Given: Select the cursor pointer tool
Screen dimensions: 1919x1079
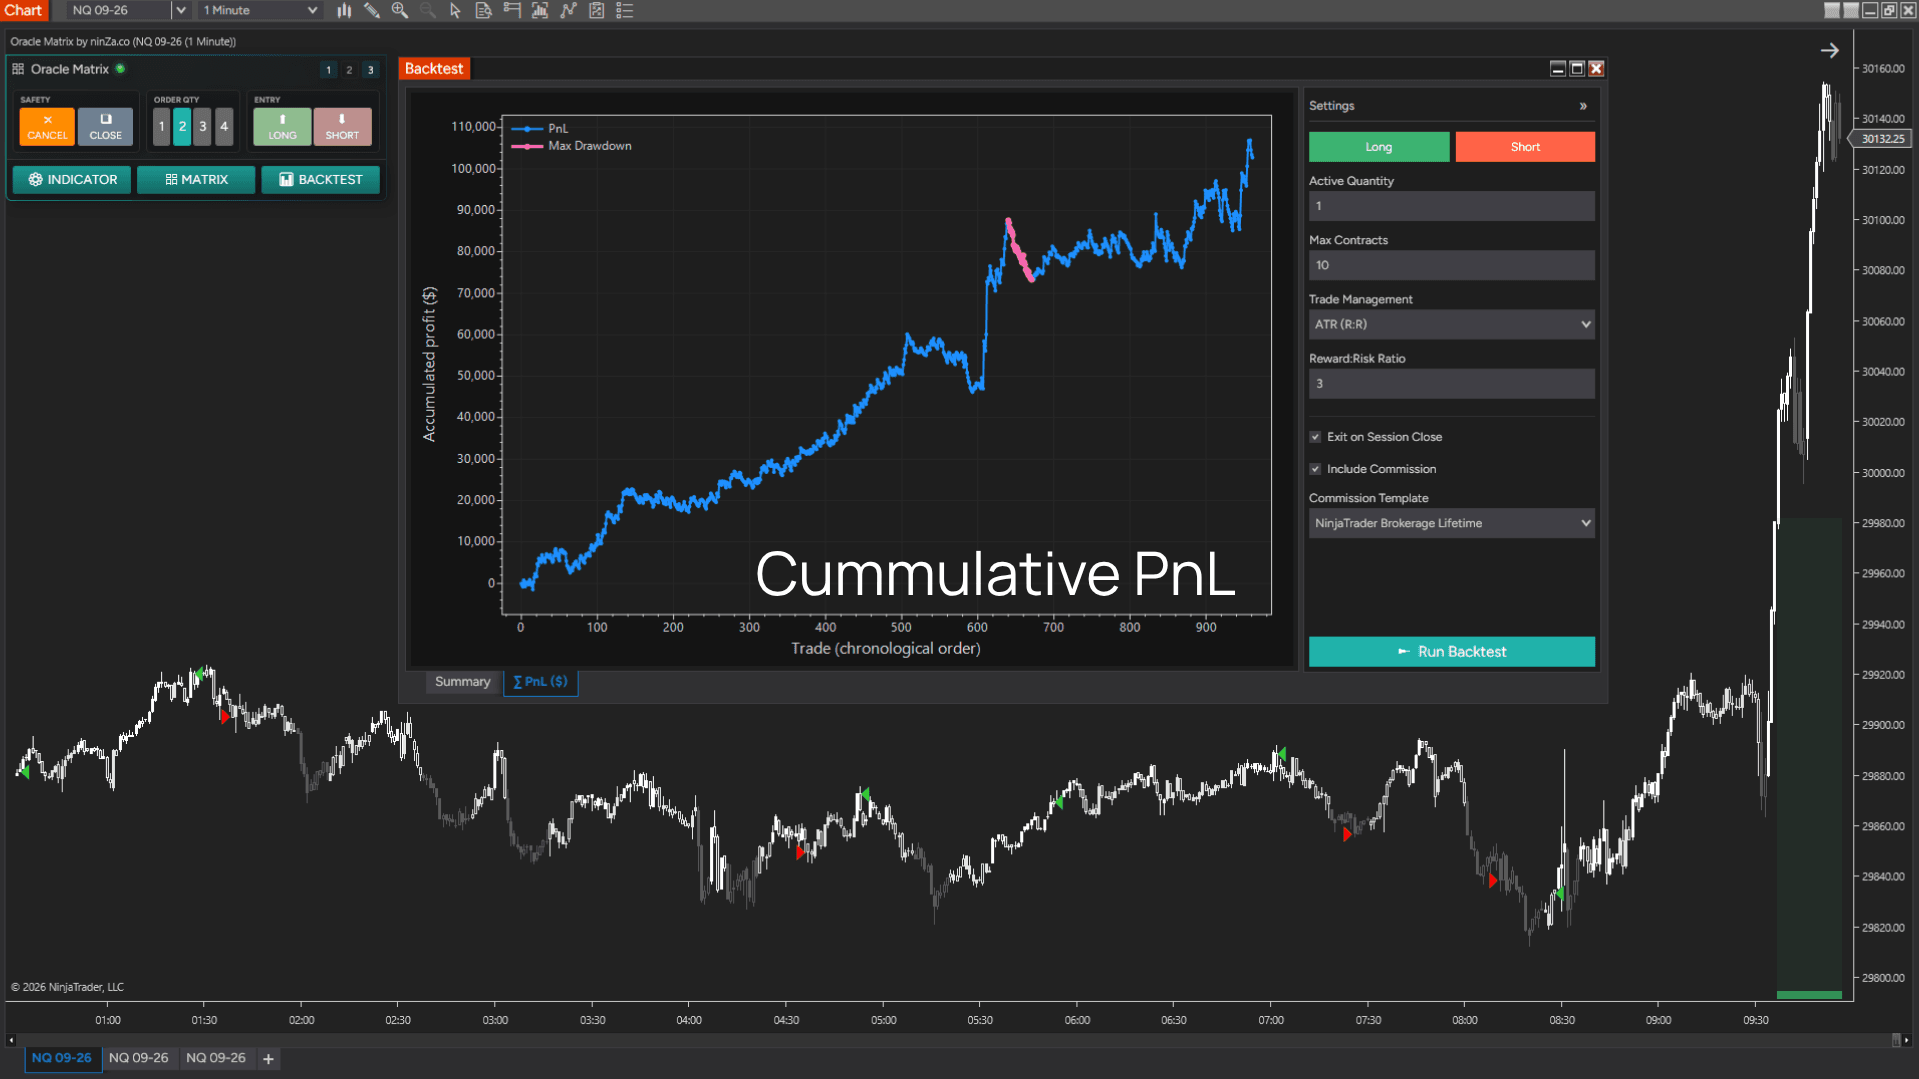Looking at the screenshot, I should 456,10.
